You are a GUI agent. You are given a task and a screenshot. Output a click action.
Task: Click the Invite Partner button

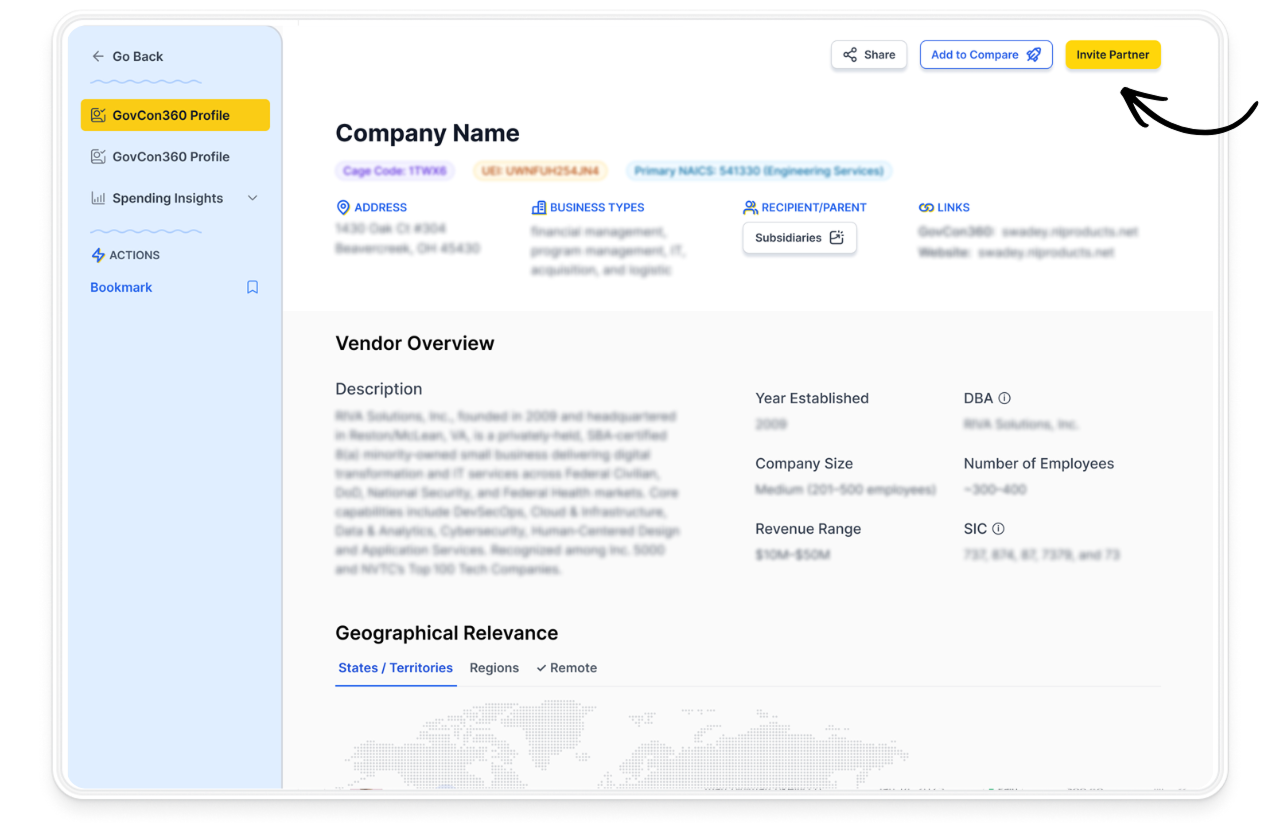click(x=1113, y=55)
